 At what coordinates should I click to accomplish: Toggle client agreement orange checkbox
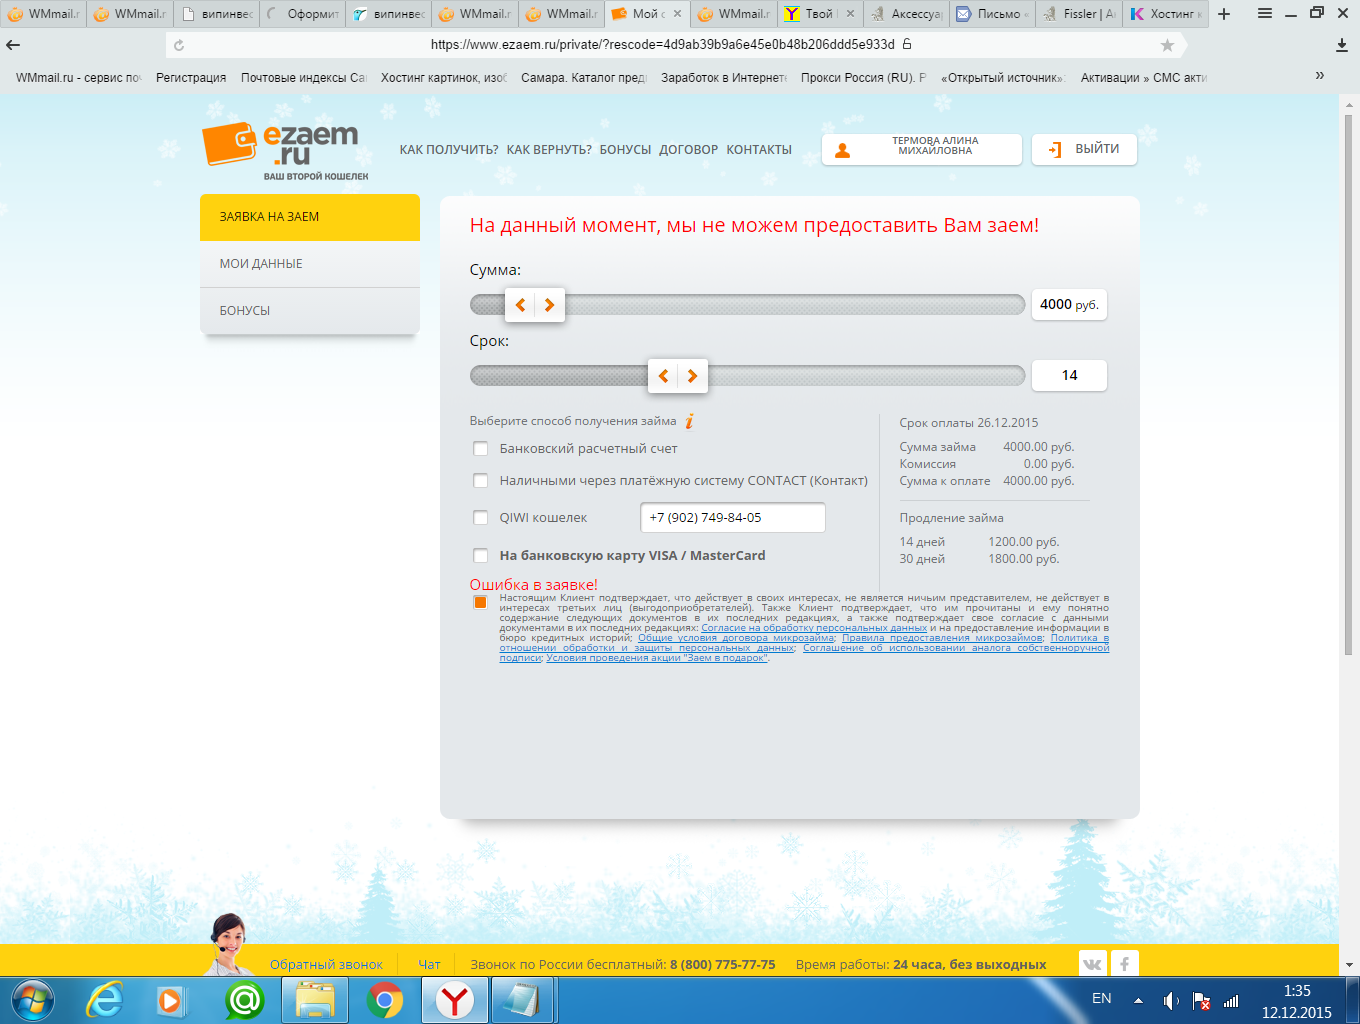point(480,602)
